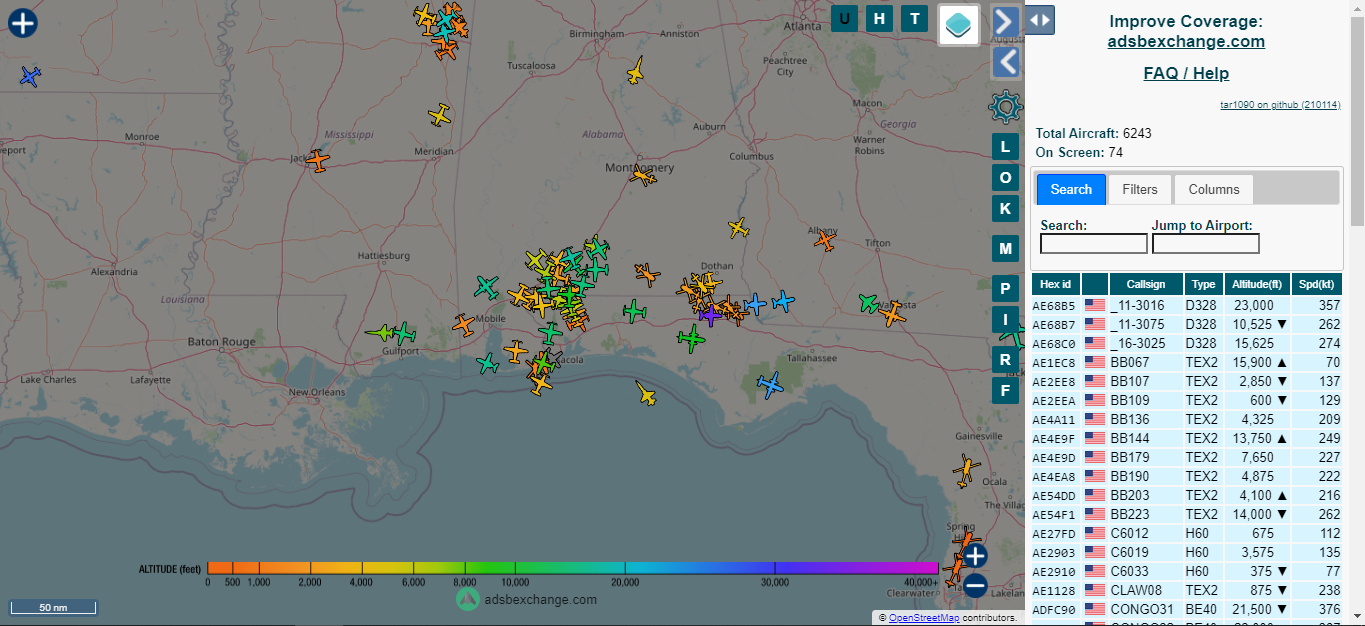Screen dimensions: 1365x626
Task: Click the U map toggle button
Action: point(845,18)
